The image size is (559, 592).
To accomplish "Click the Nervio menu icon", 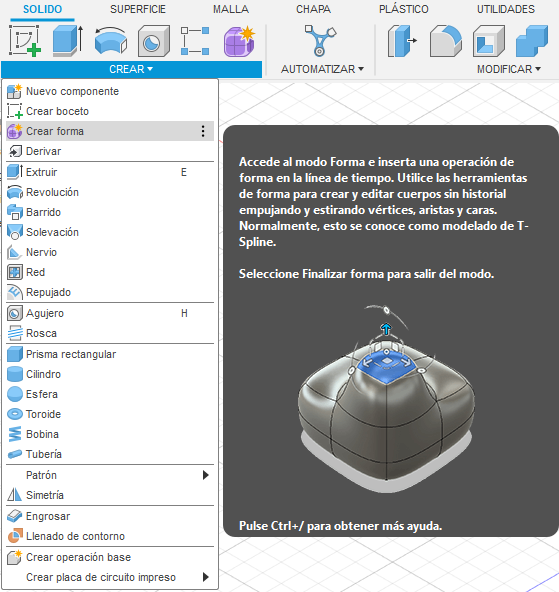I will [15, 252].
